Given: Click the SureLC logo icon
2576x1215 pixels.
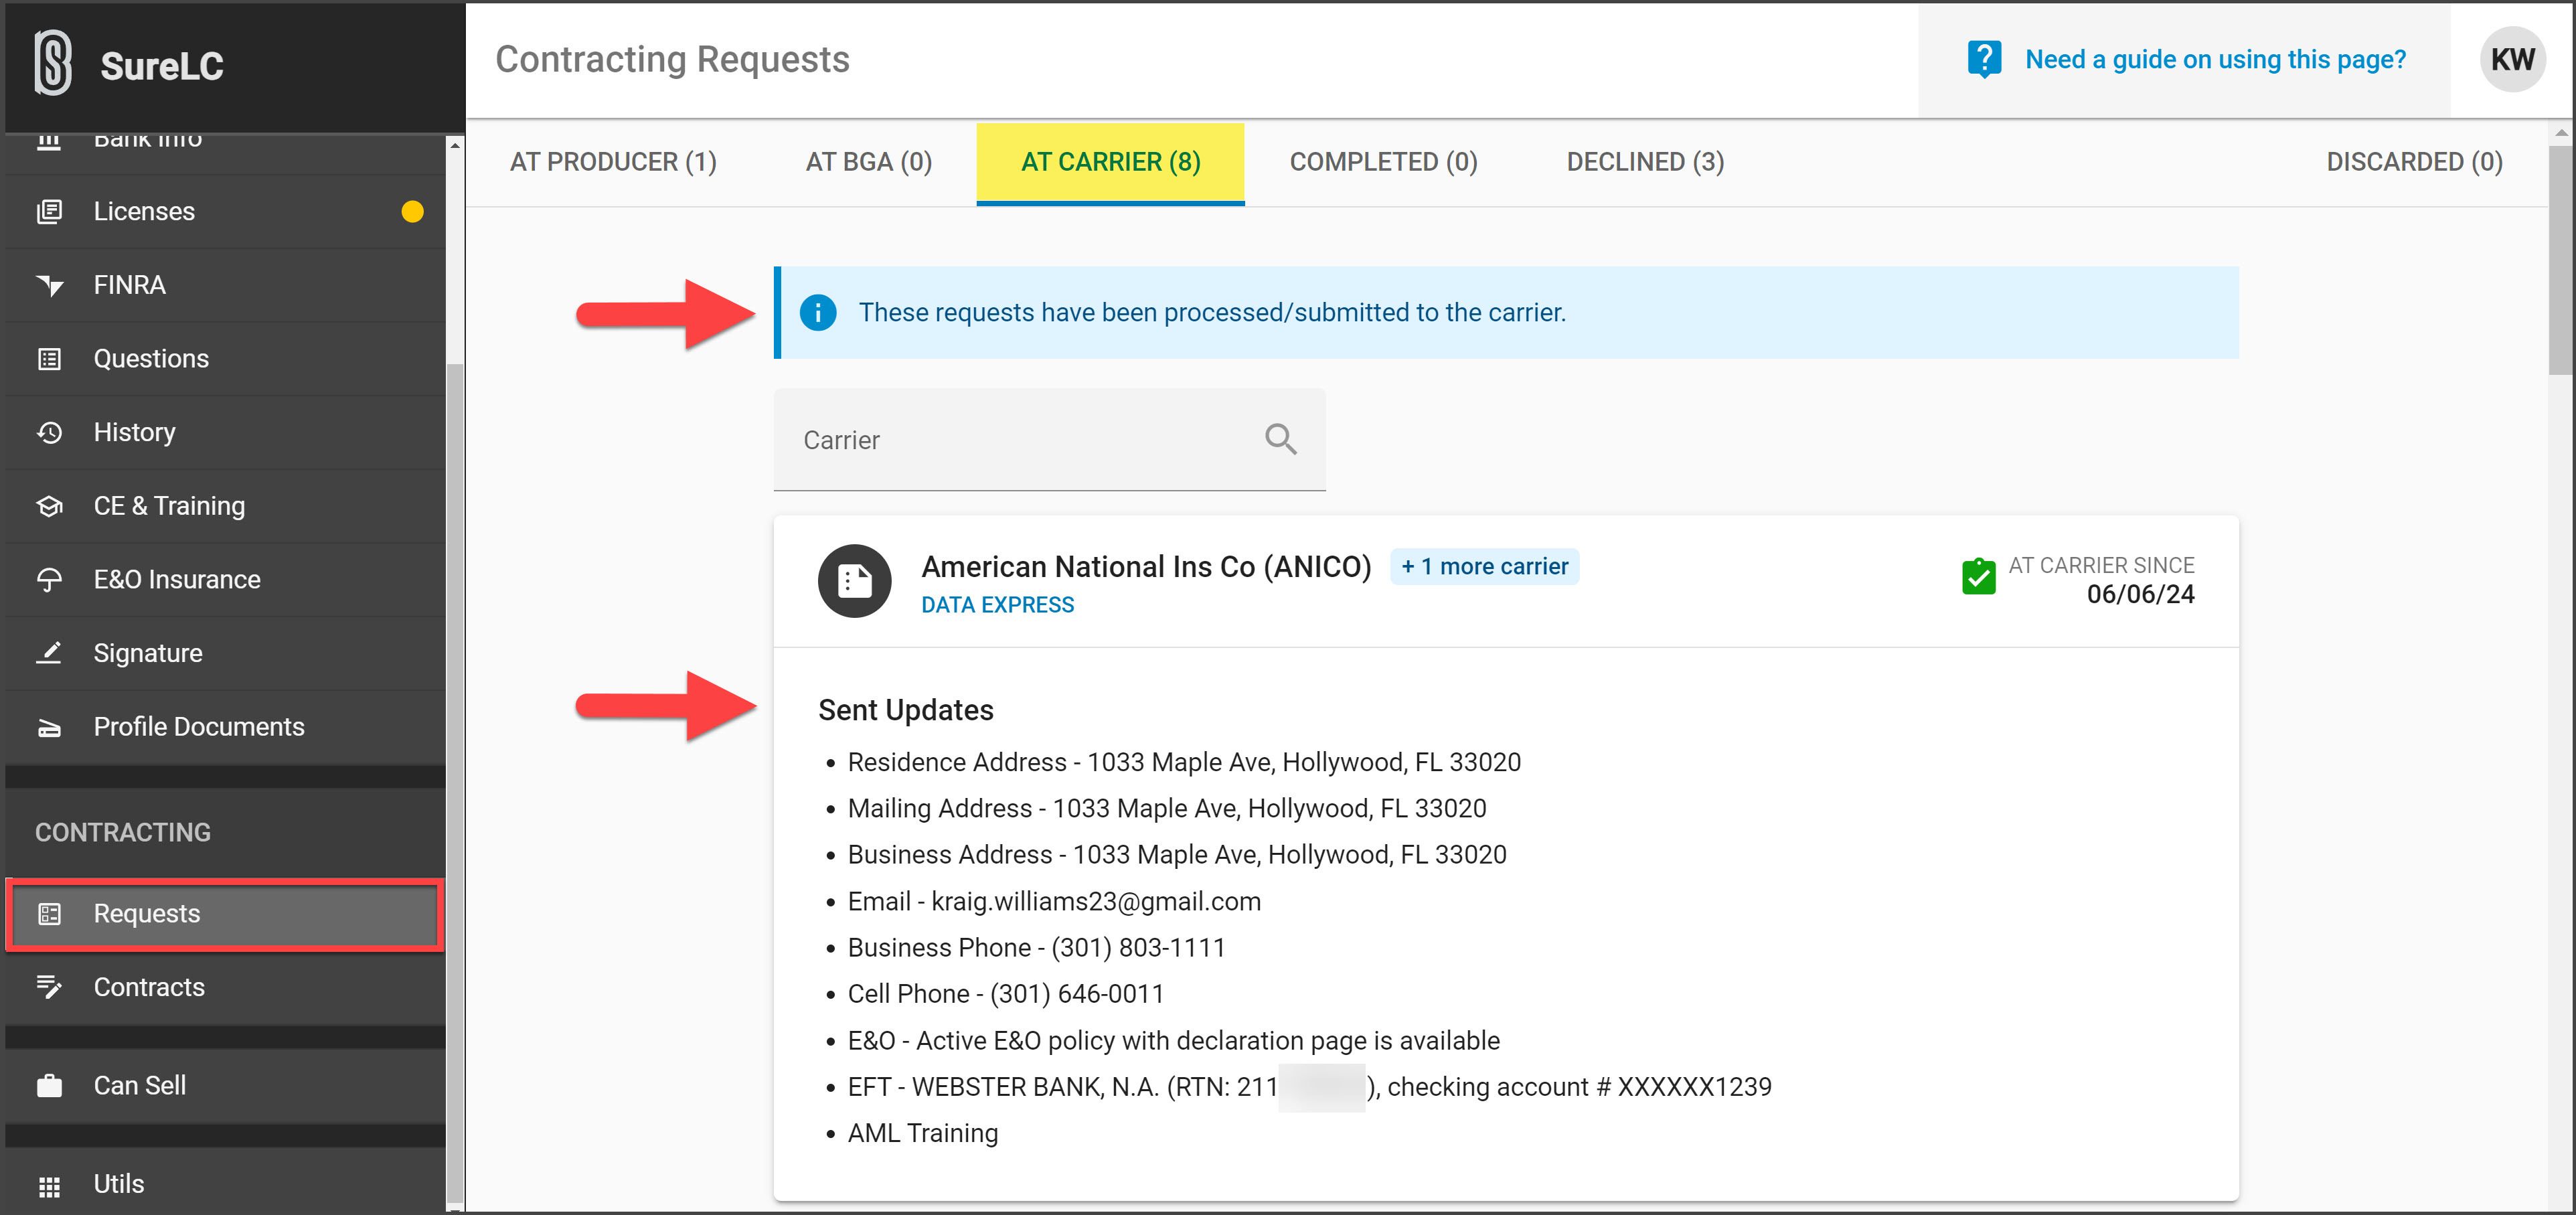Looking at the screenshot, I should (53, 62).
